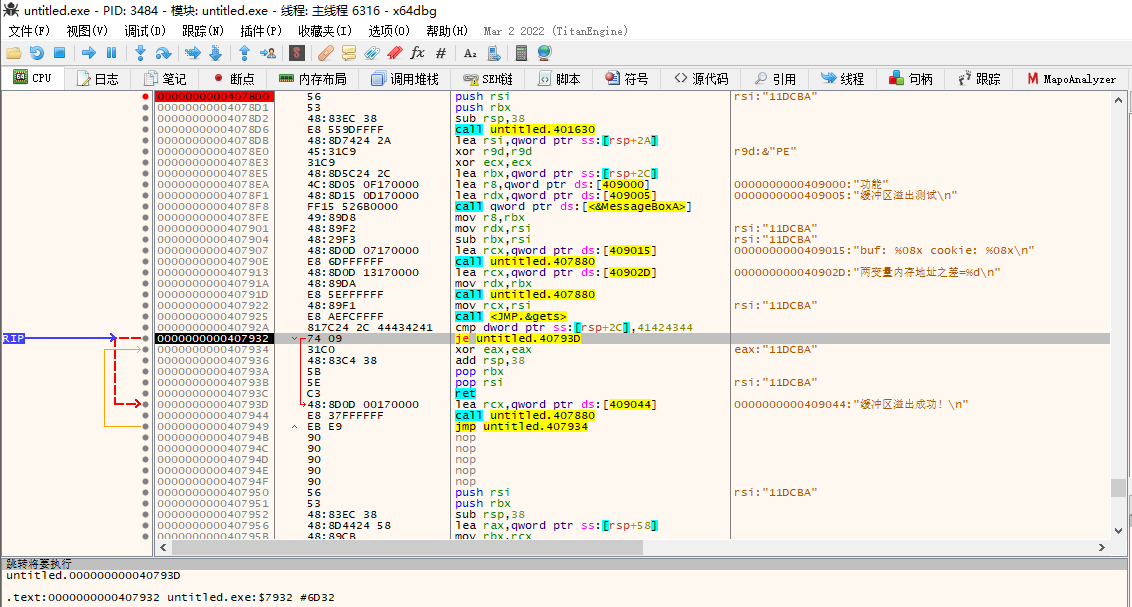Image resolution: width=1132 pixels, height=607 pixels.
Task: Toggle breakpoint dot at address 407934
Action: tap(145, 350)
